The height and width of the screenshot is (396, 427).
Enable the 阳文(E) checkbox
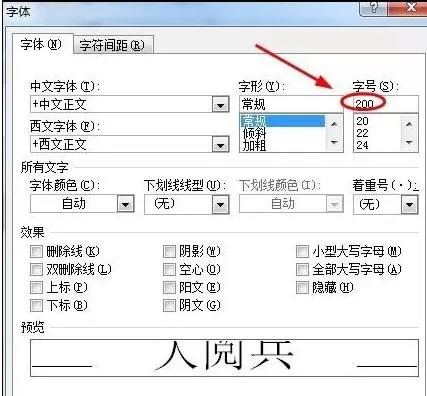(169, 287)
